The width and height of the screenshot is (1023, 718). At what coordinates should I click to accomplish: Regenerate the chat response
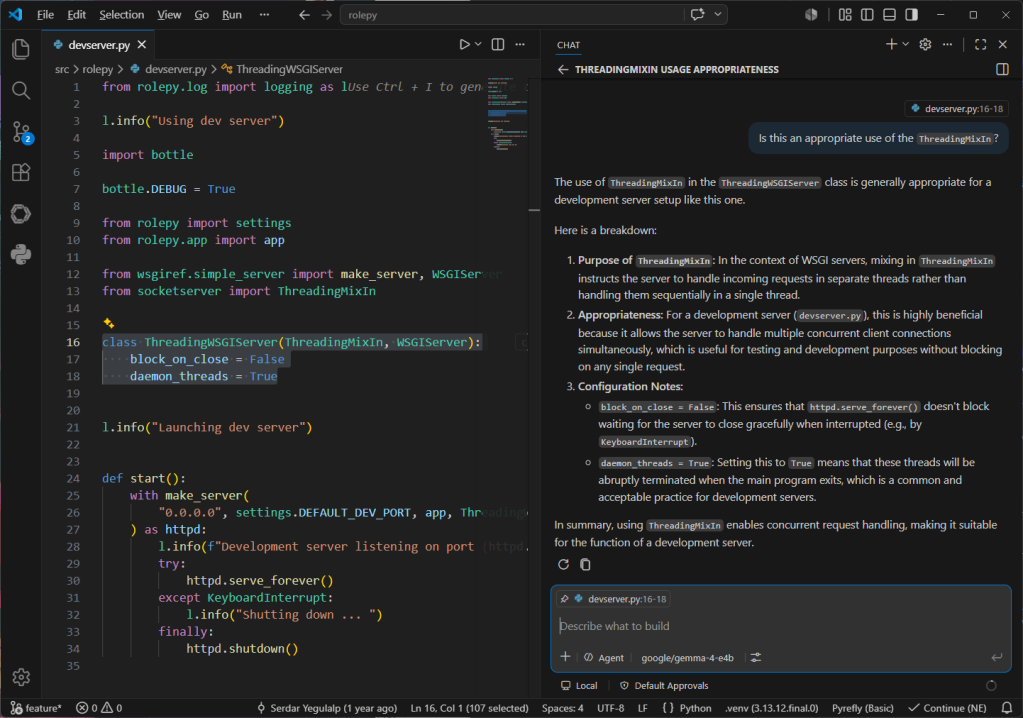click(x=564, y=565)
